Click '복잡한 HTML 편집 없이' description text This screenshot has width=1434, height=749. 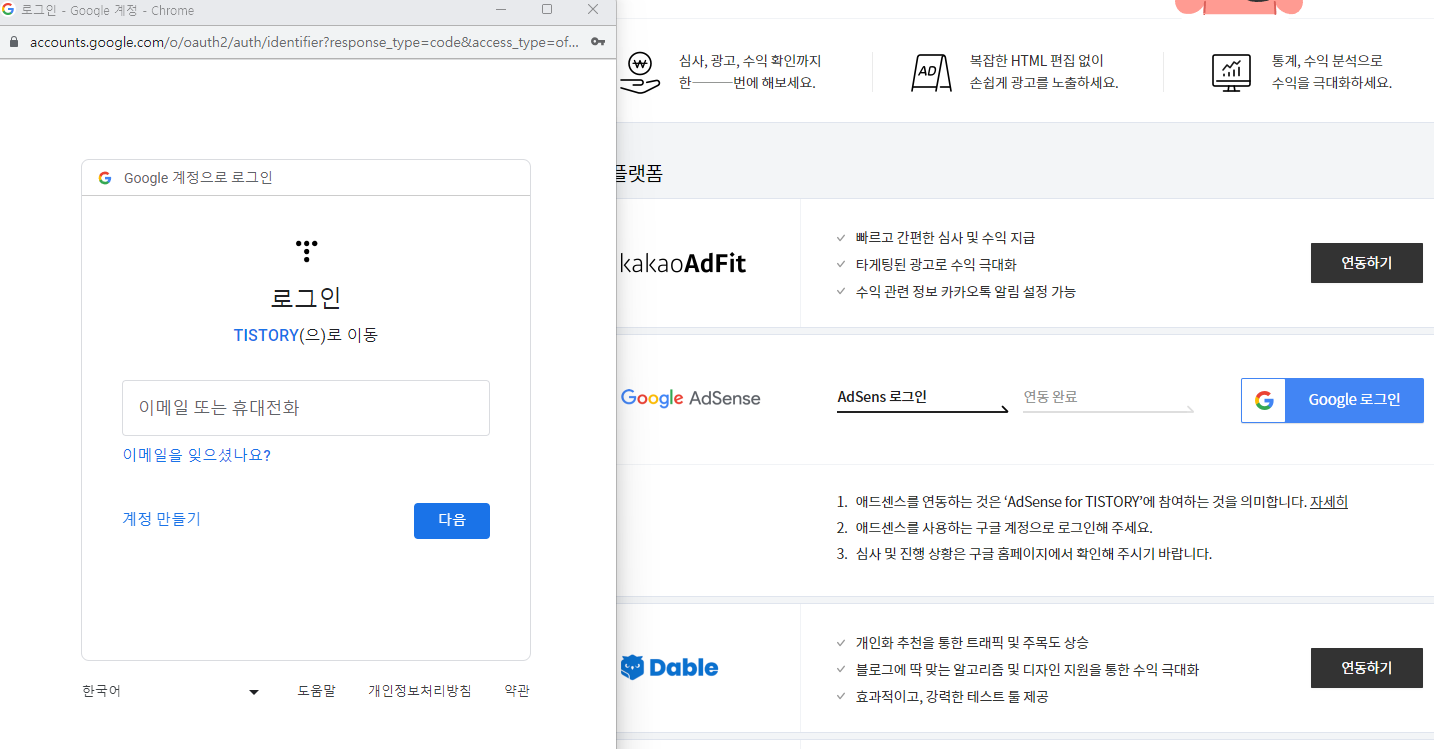pyautogui.click(x=1037, y=61)
